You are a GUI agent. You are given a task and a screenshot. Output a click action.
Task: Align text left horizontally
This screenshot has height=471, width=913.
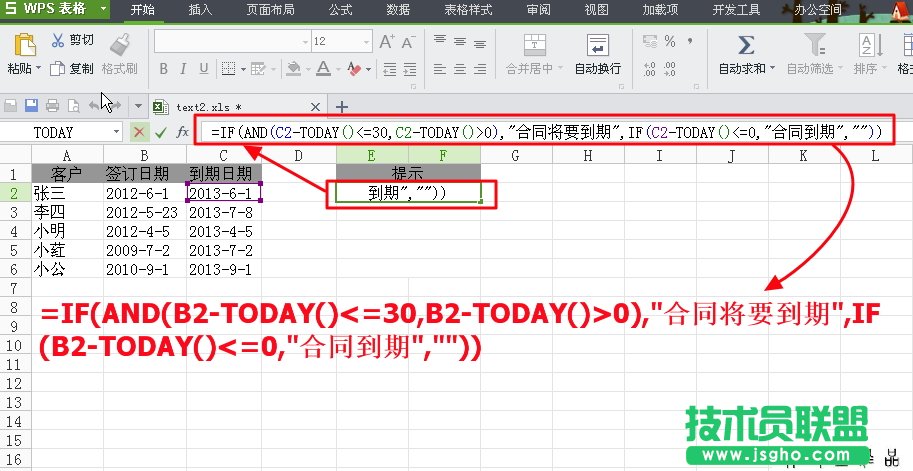pos(440,69)
